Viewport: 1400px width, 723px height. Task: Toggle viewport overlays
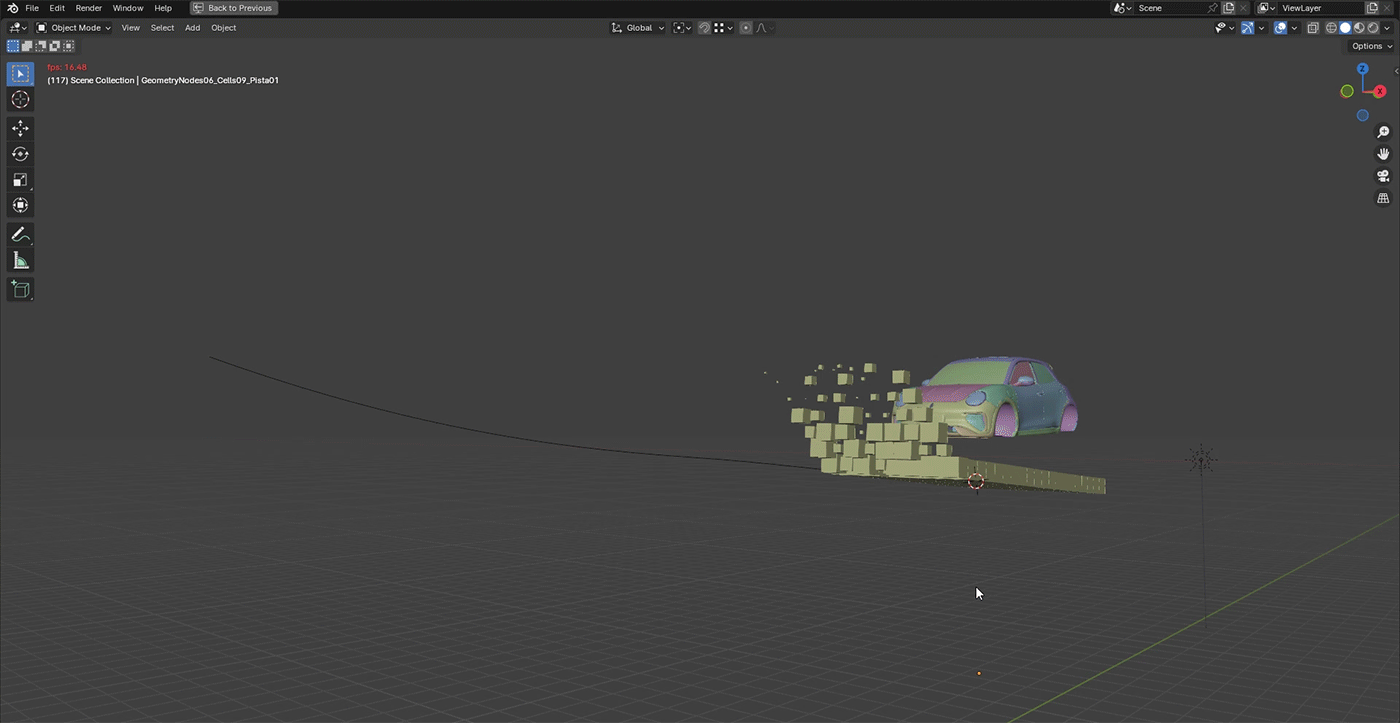(1280, 28)
